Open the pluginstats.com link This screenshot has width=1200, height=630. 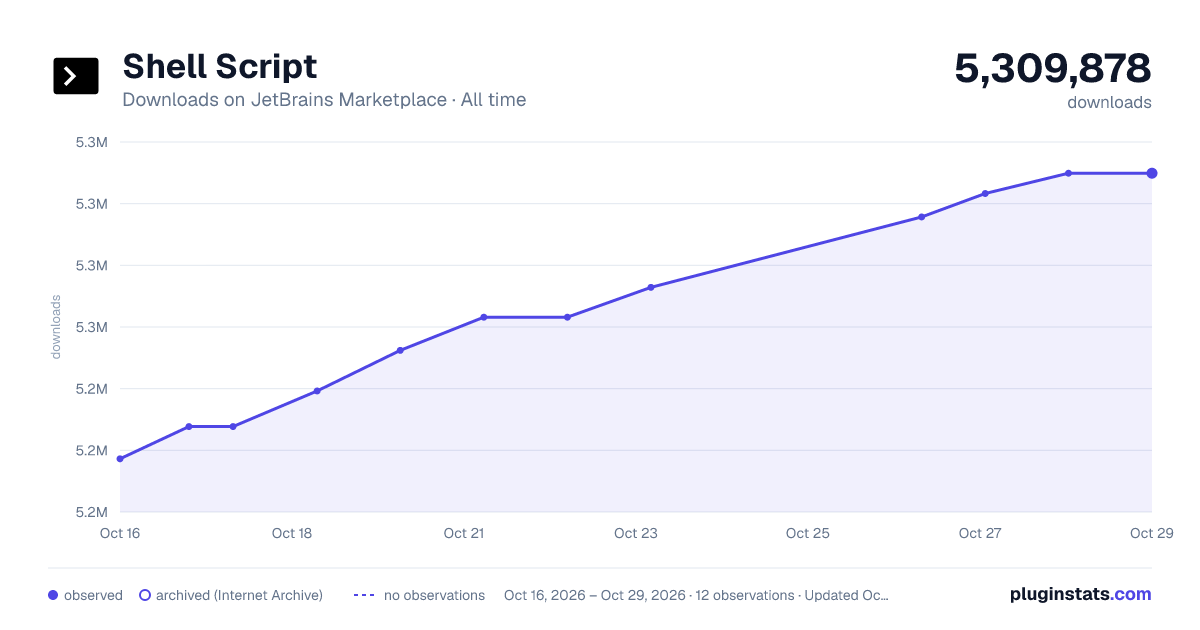click(x=1080, y=594)
